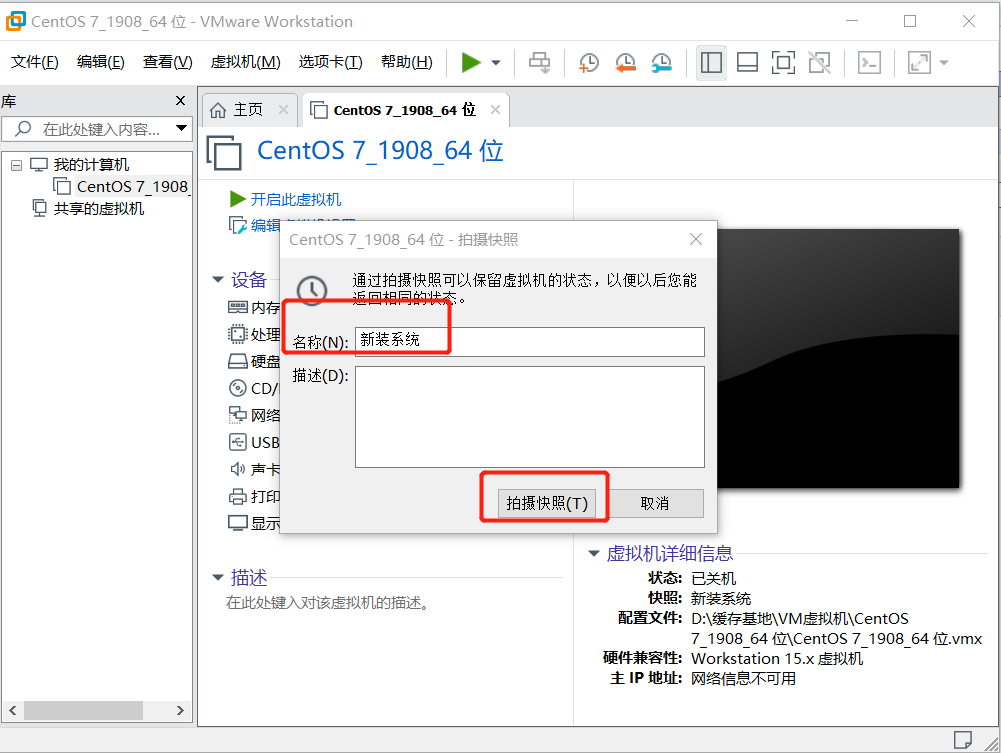Open the 帮助(H) menu
1001x753 pixels.
click(x=407, y=62)
